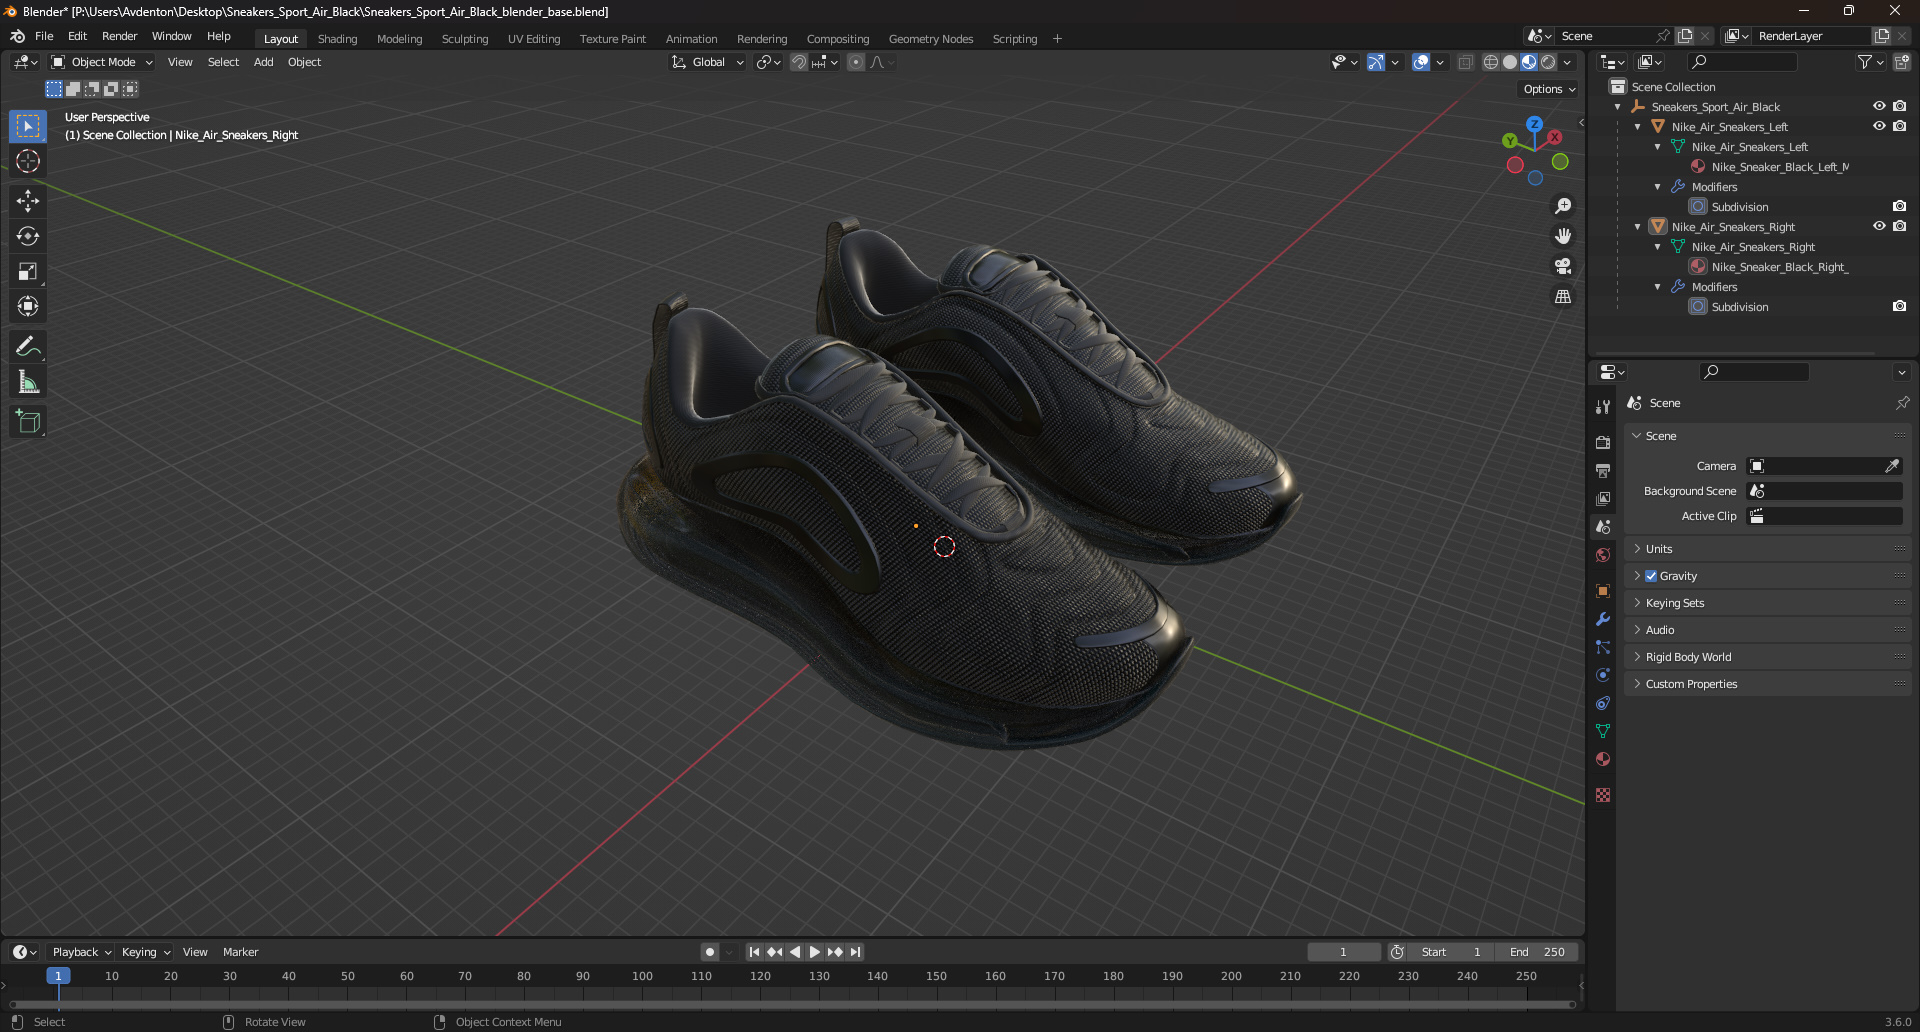Viewport: 1920px width, 1032px height.
Task: Jump to the timeline end frame
Action: click(855, 952)
